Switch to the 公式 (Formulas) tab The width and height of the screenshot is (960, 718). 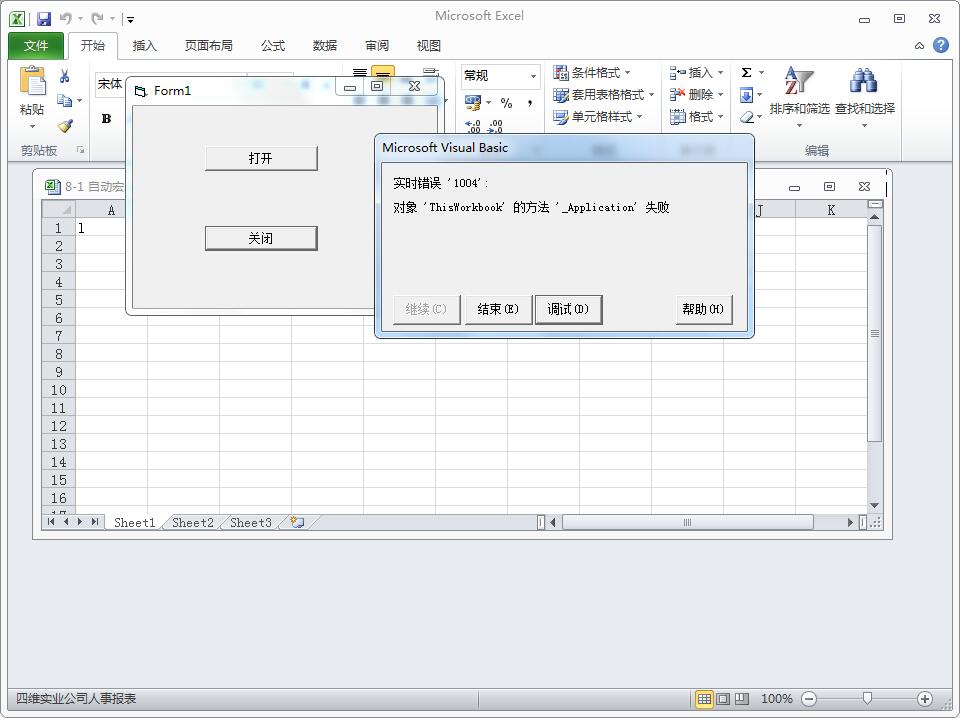273,46
